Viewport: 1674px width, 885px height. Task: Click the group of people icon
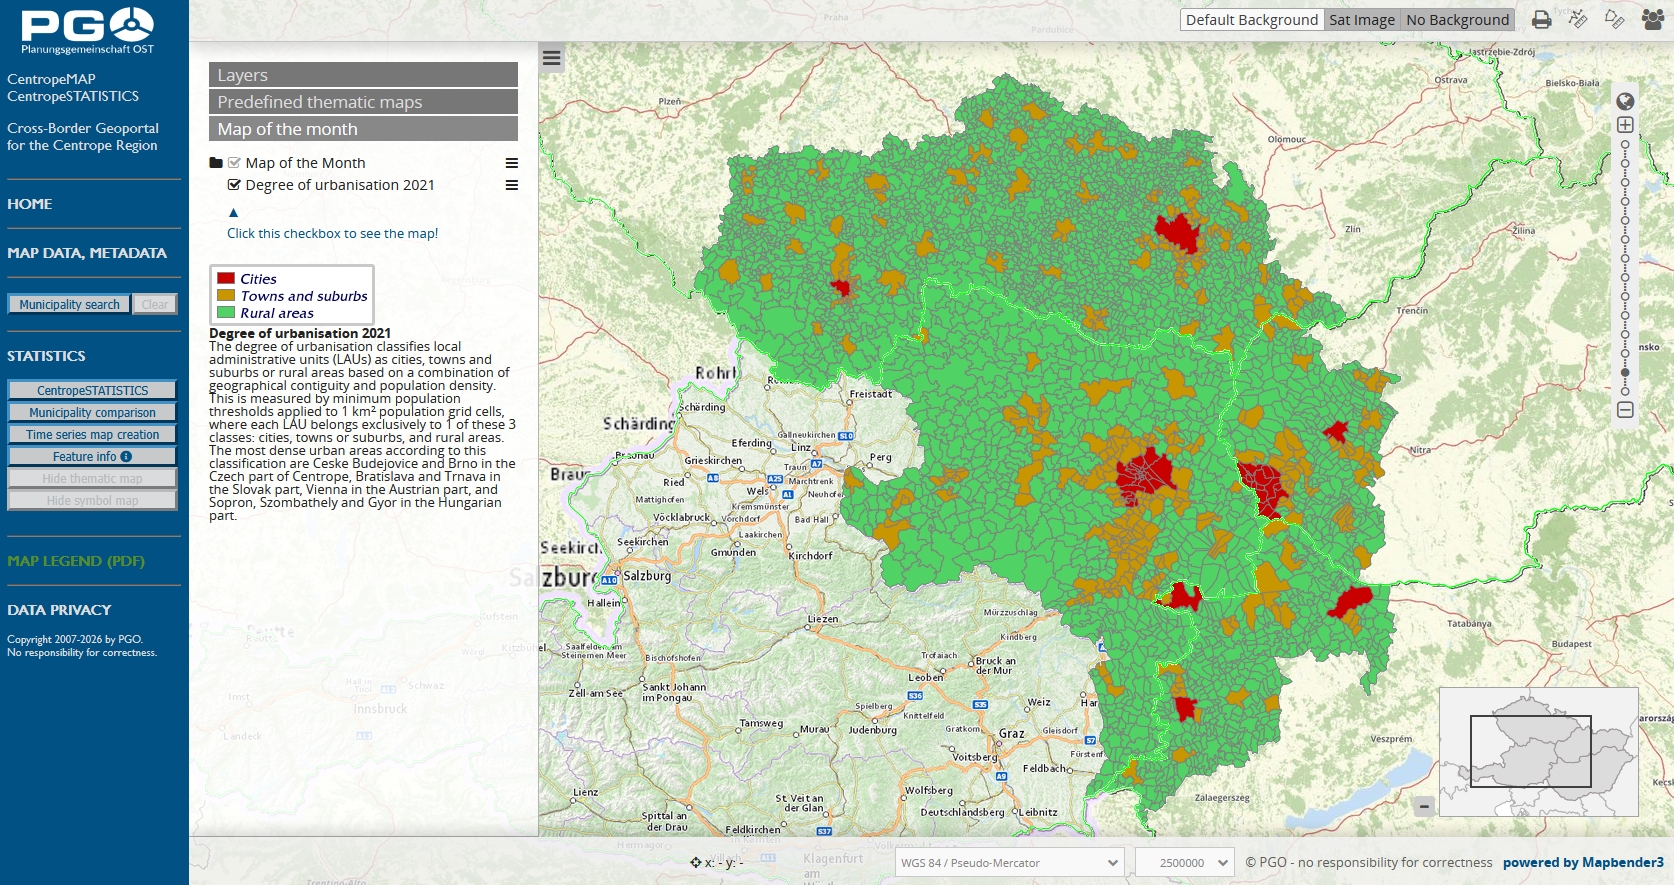[1652, 20]
